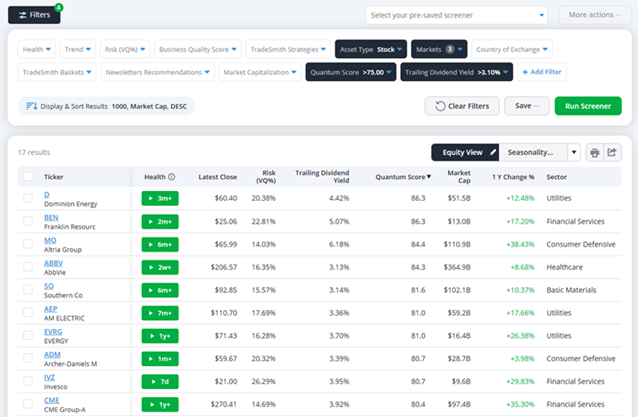Expand the TradeSmith Strategies filter
The image size is (638, 417).
pos(288,49)
